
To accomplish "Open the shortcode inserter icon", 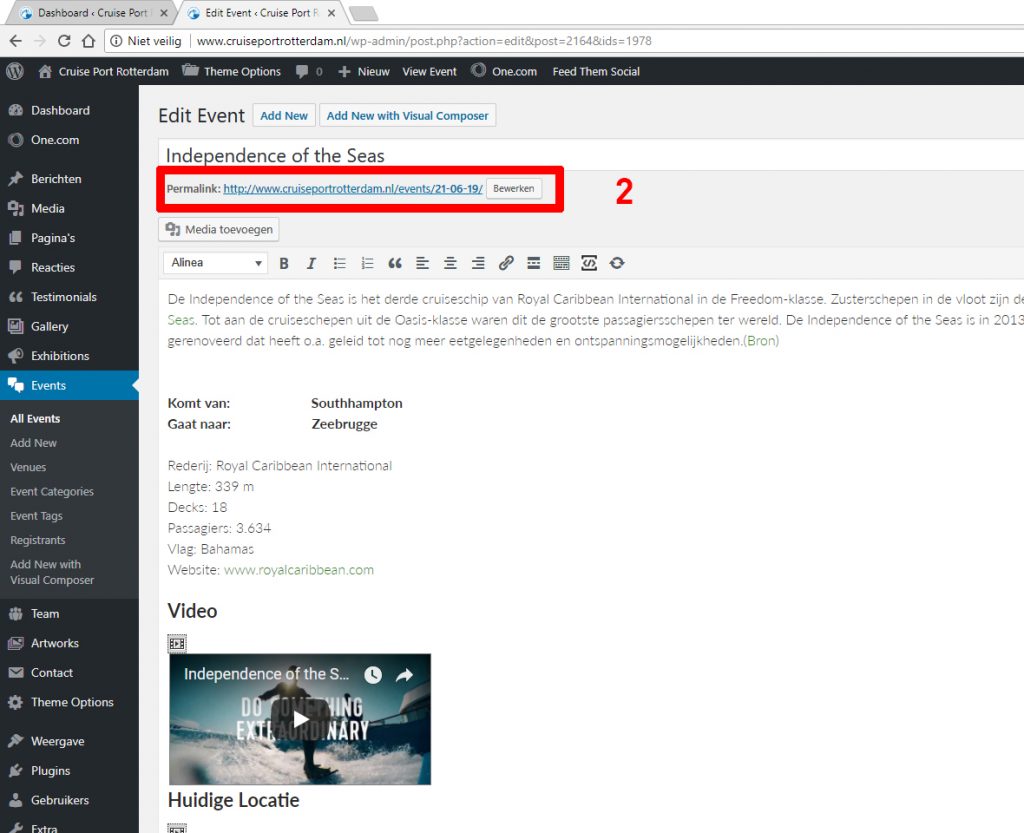I will 589,263.
